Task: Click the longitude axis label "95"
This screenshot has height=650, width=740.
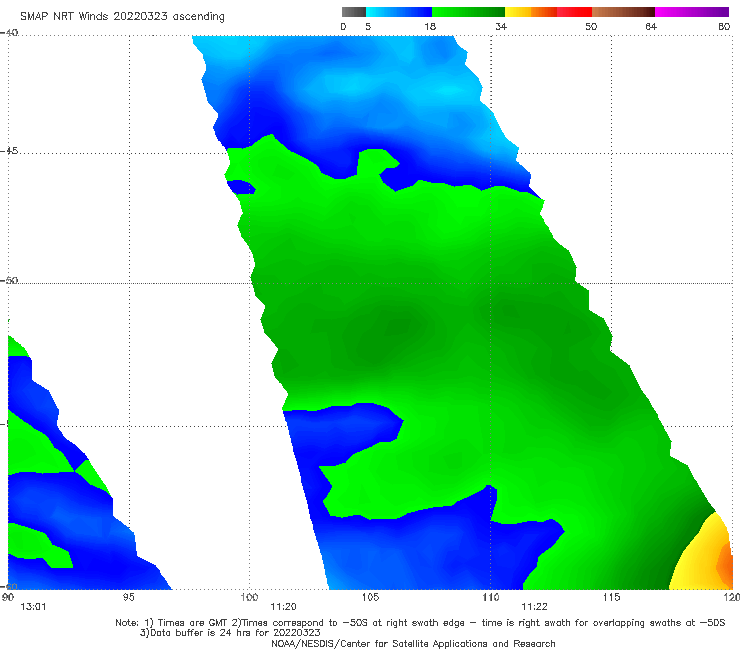Action: [x=128, y=598]
